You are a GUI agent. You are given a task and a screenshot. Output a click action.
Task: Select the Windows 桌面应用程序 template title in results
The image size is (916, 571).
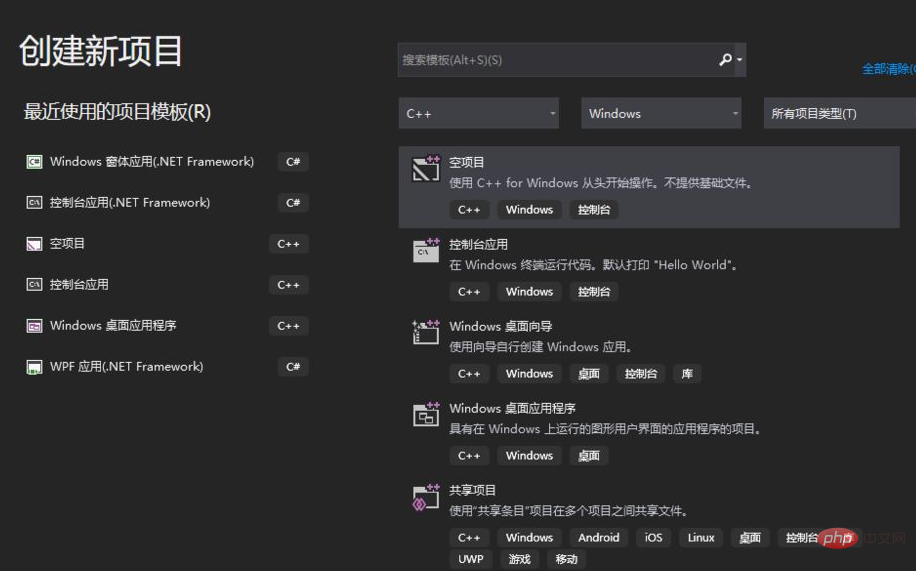click(x=512, y=408)
